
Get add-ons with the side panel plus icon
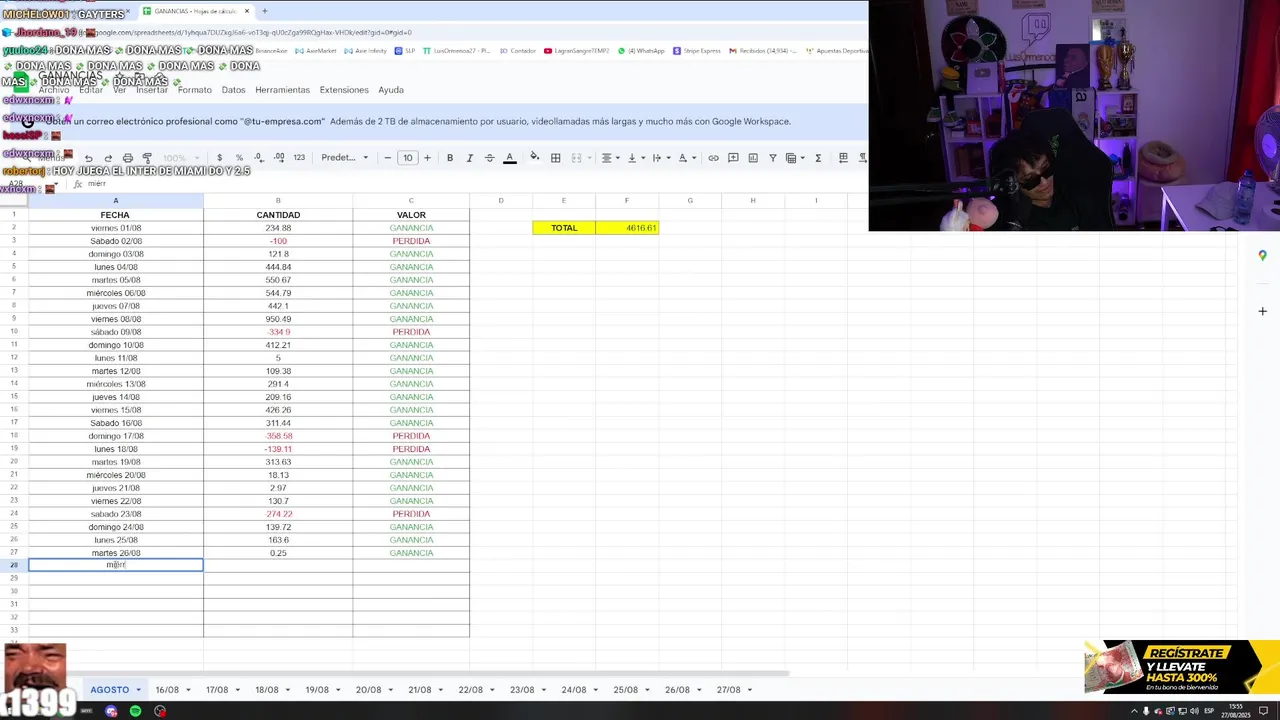1262,311
